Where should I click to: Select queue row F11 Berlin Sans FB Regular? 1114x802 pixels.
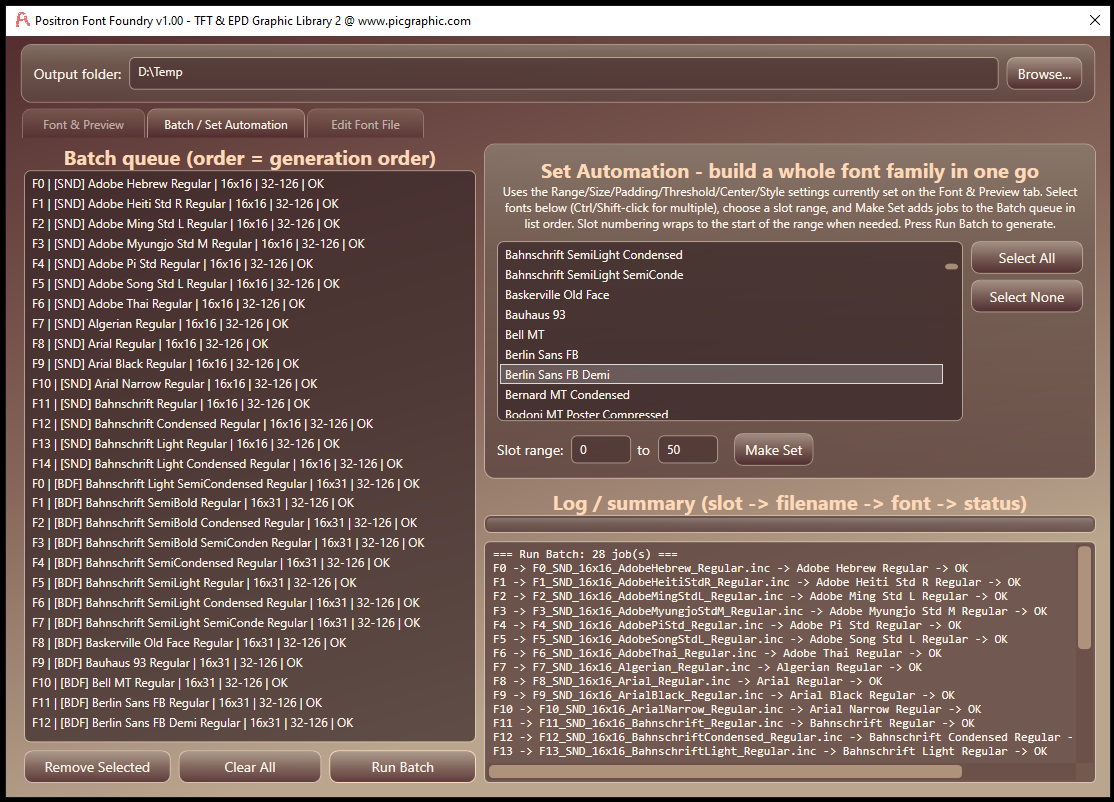249,702
